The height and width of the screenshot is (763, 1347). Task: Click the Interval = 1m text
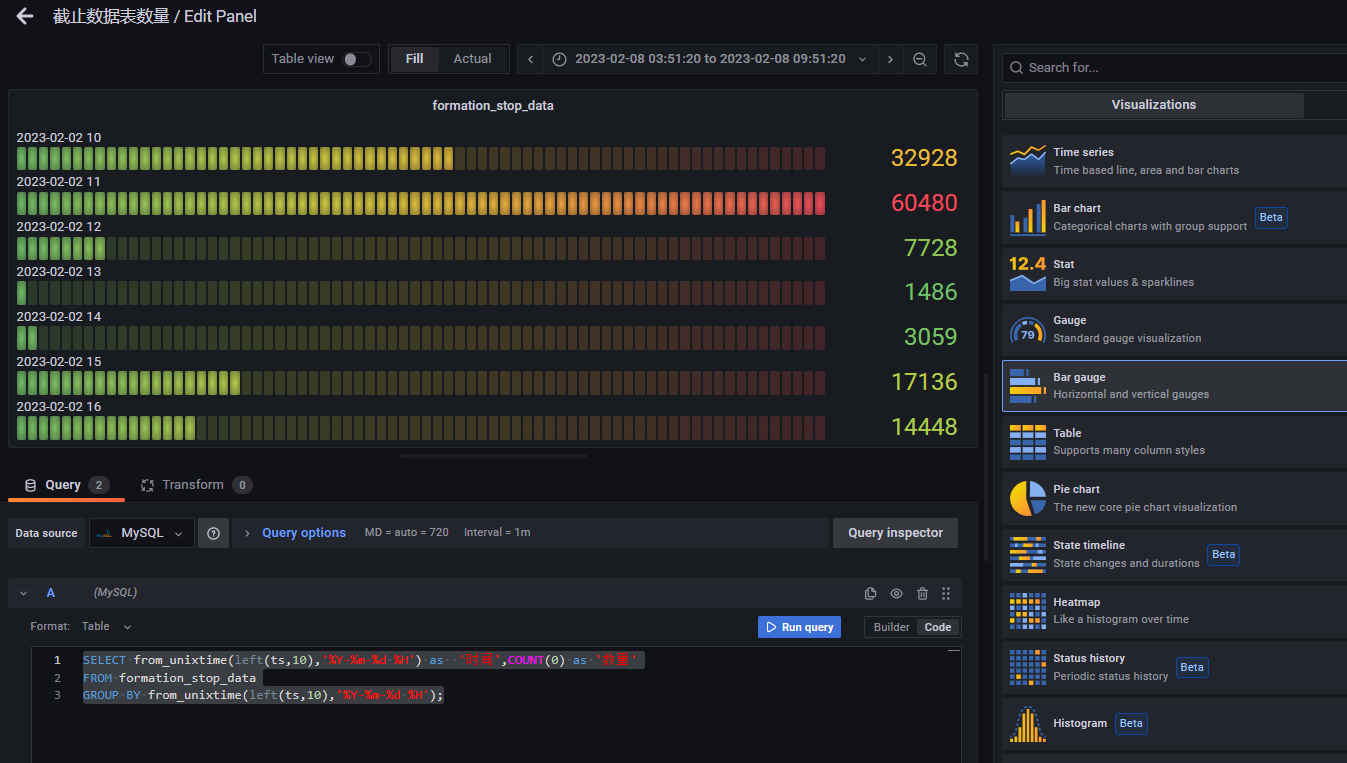(x=497, y=533)
